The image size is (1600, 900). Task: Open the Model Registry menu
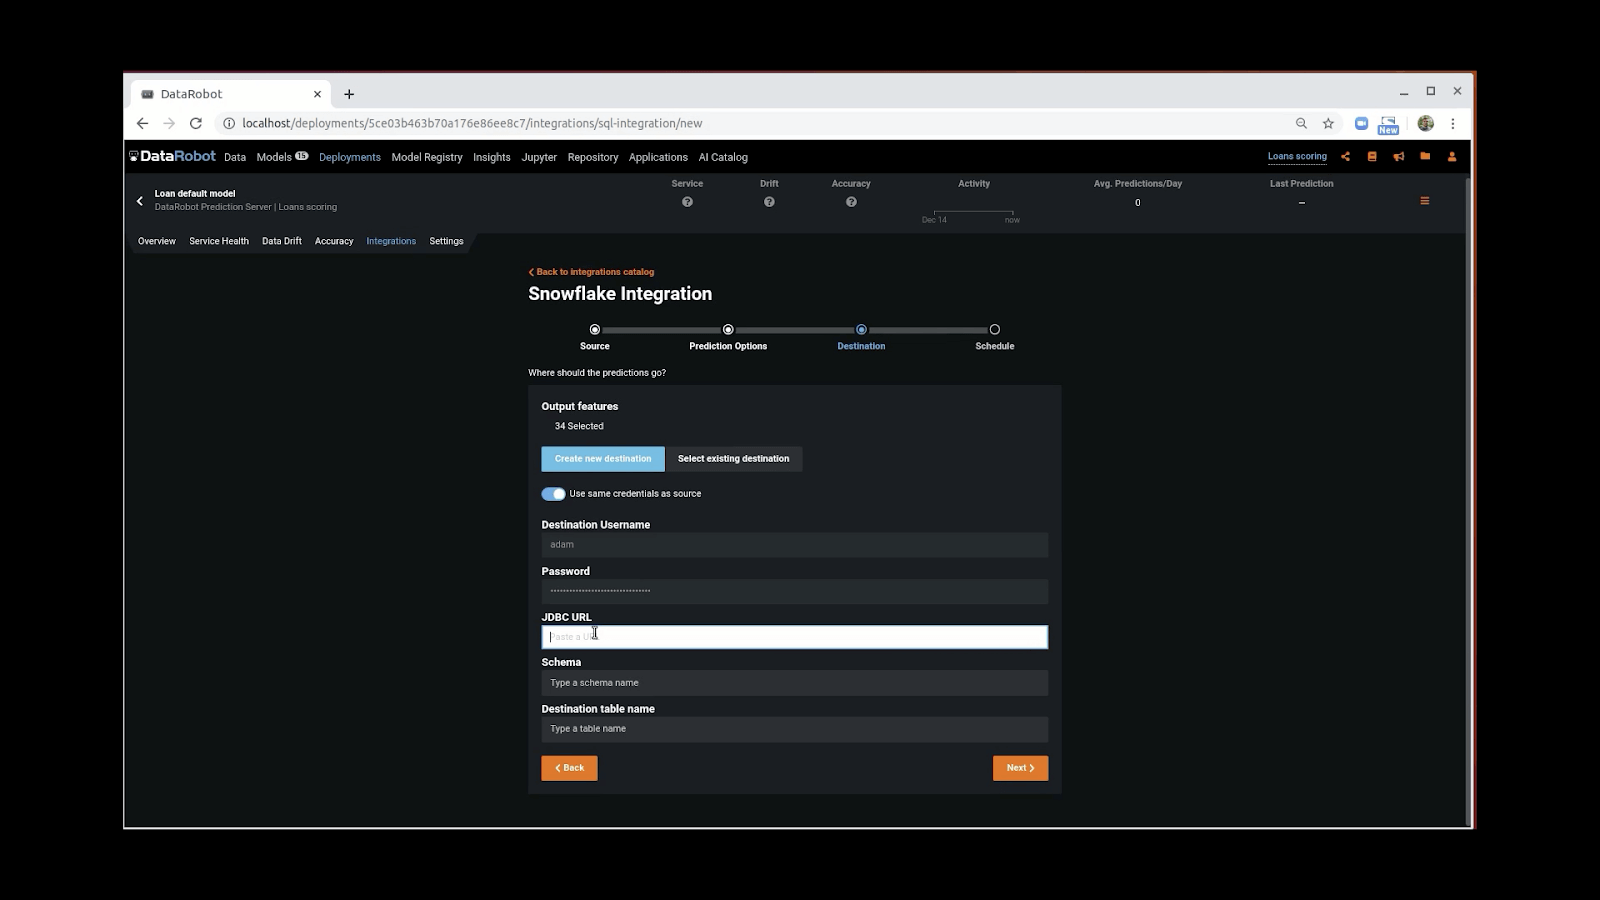point(427,157)
